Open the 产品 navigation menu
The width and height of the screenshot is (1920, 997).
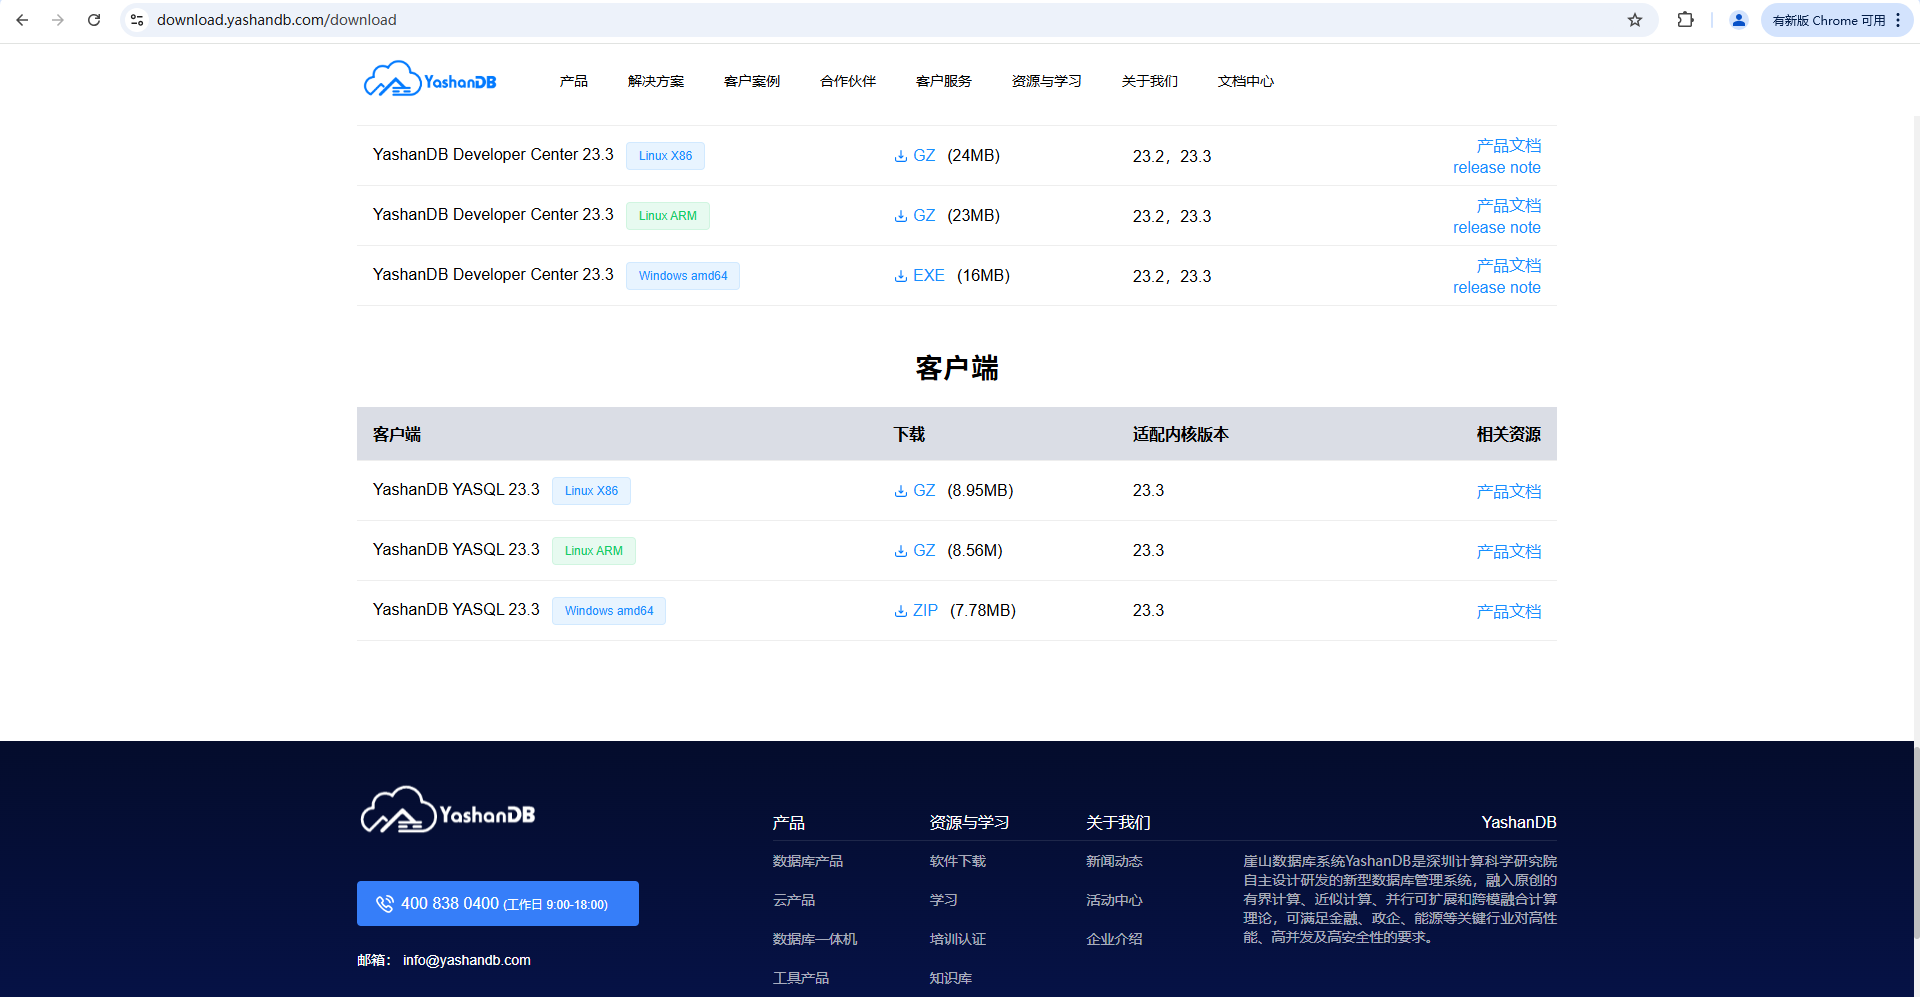[x=573, y=81]
